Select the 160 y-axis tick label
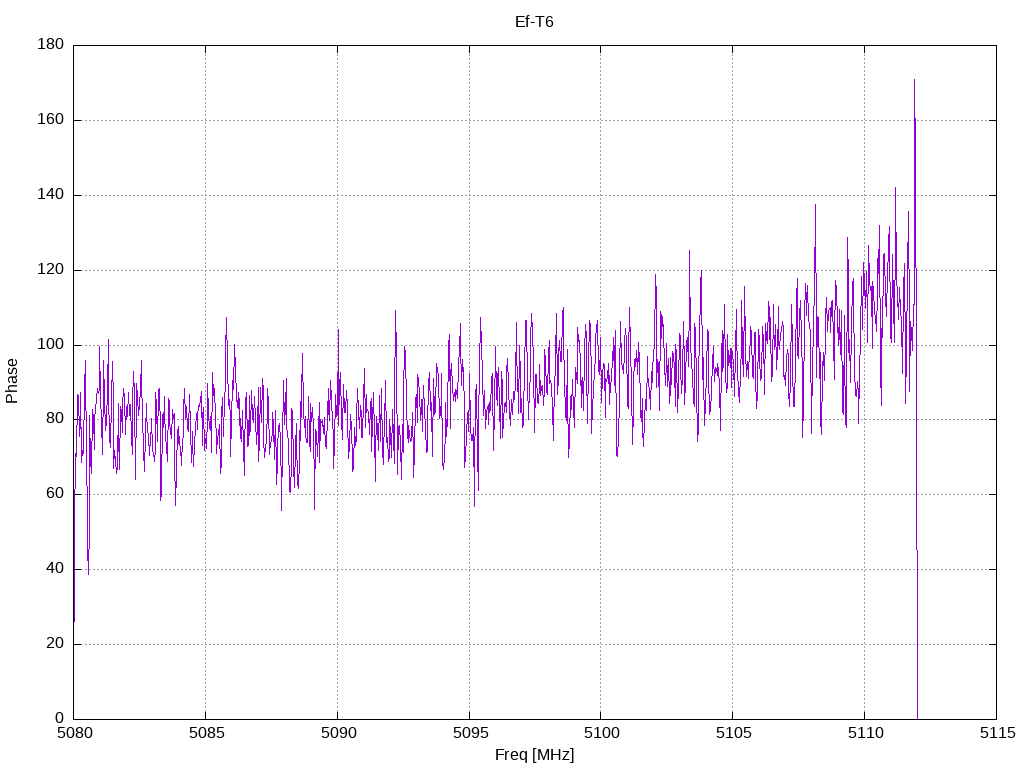Viewport: 1024px width, 768px height. [51, 120]
